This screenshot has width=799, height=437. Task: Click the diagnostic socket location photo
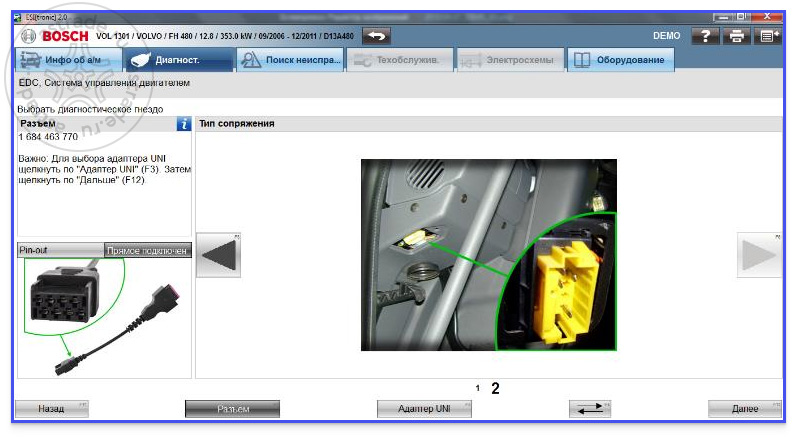[x=489, y=255]
